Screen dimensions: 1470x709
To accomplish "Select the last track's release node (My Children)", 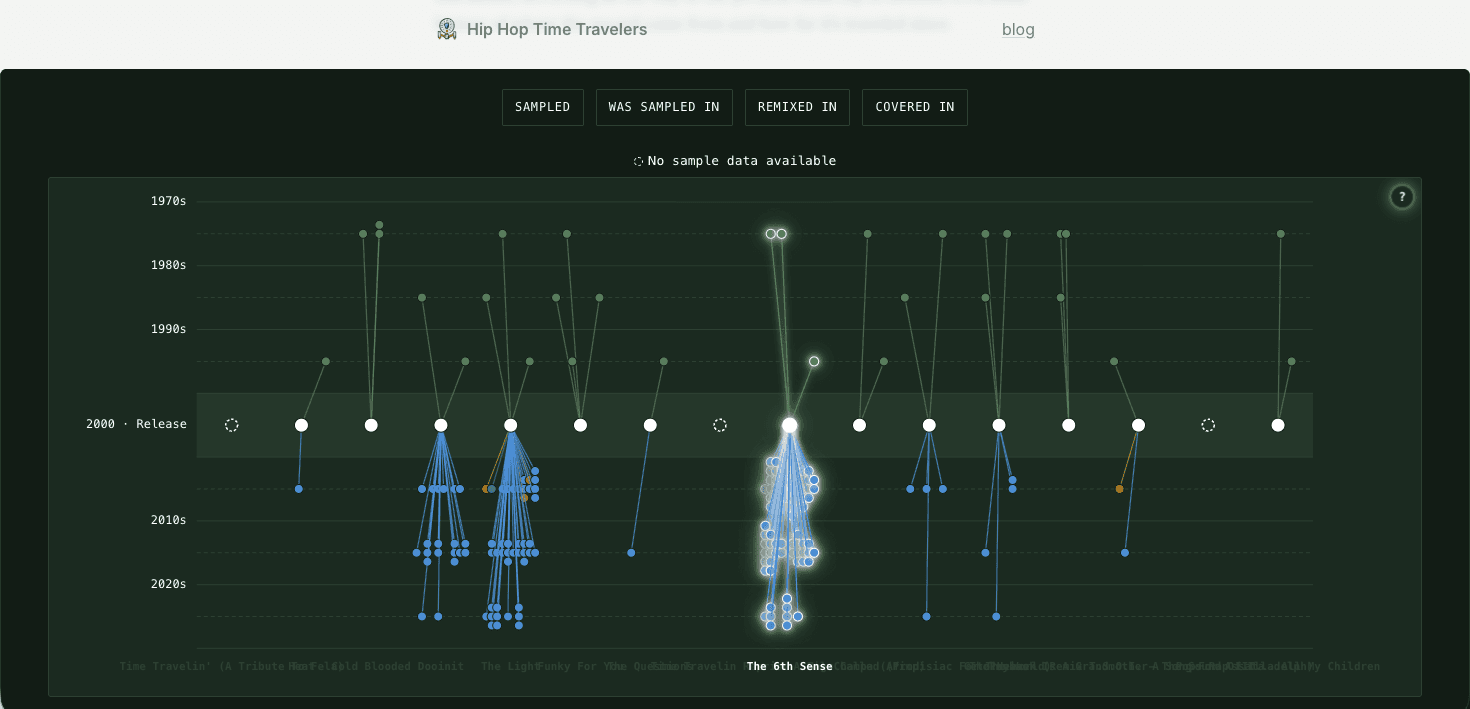I will click(1278, 425).
